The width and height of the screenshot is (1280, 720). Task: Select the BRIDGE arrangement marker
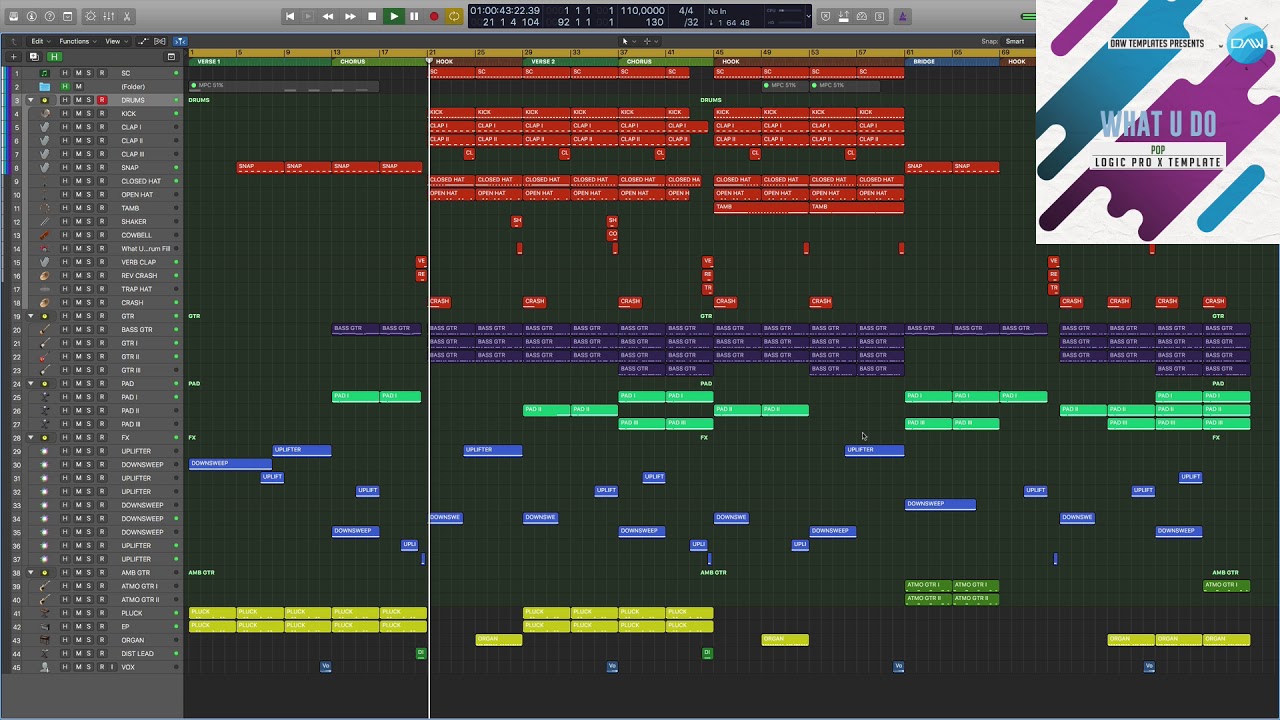tap(951, 62)
